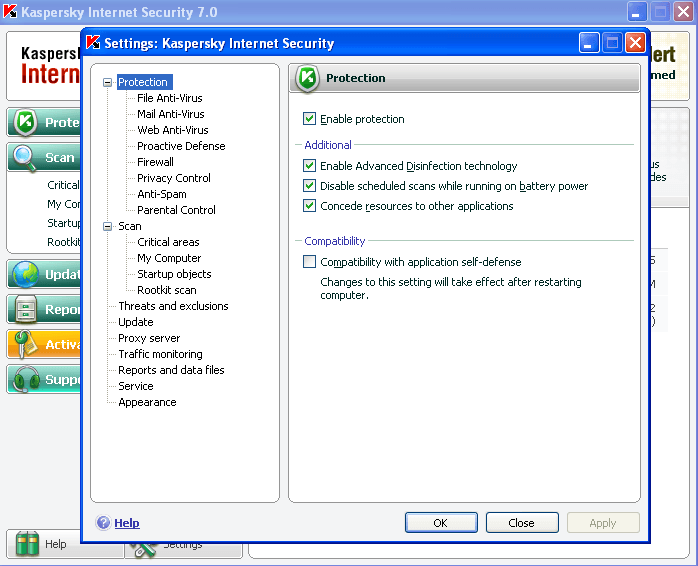
Task: Toggle Enable Advanced Disinfection technology
Action: tap(309, 166)
